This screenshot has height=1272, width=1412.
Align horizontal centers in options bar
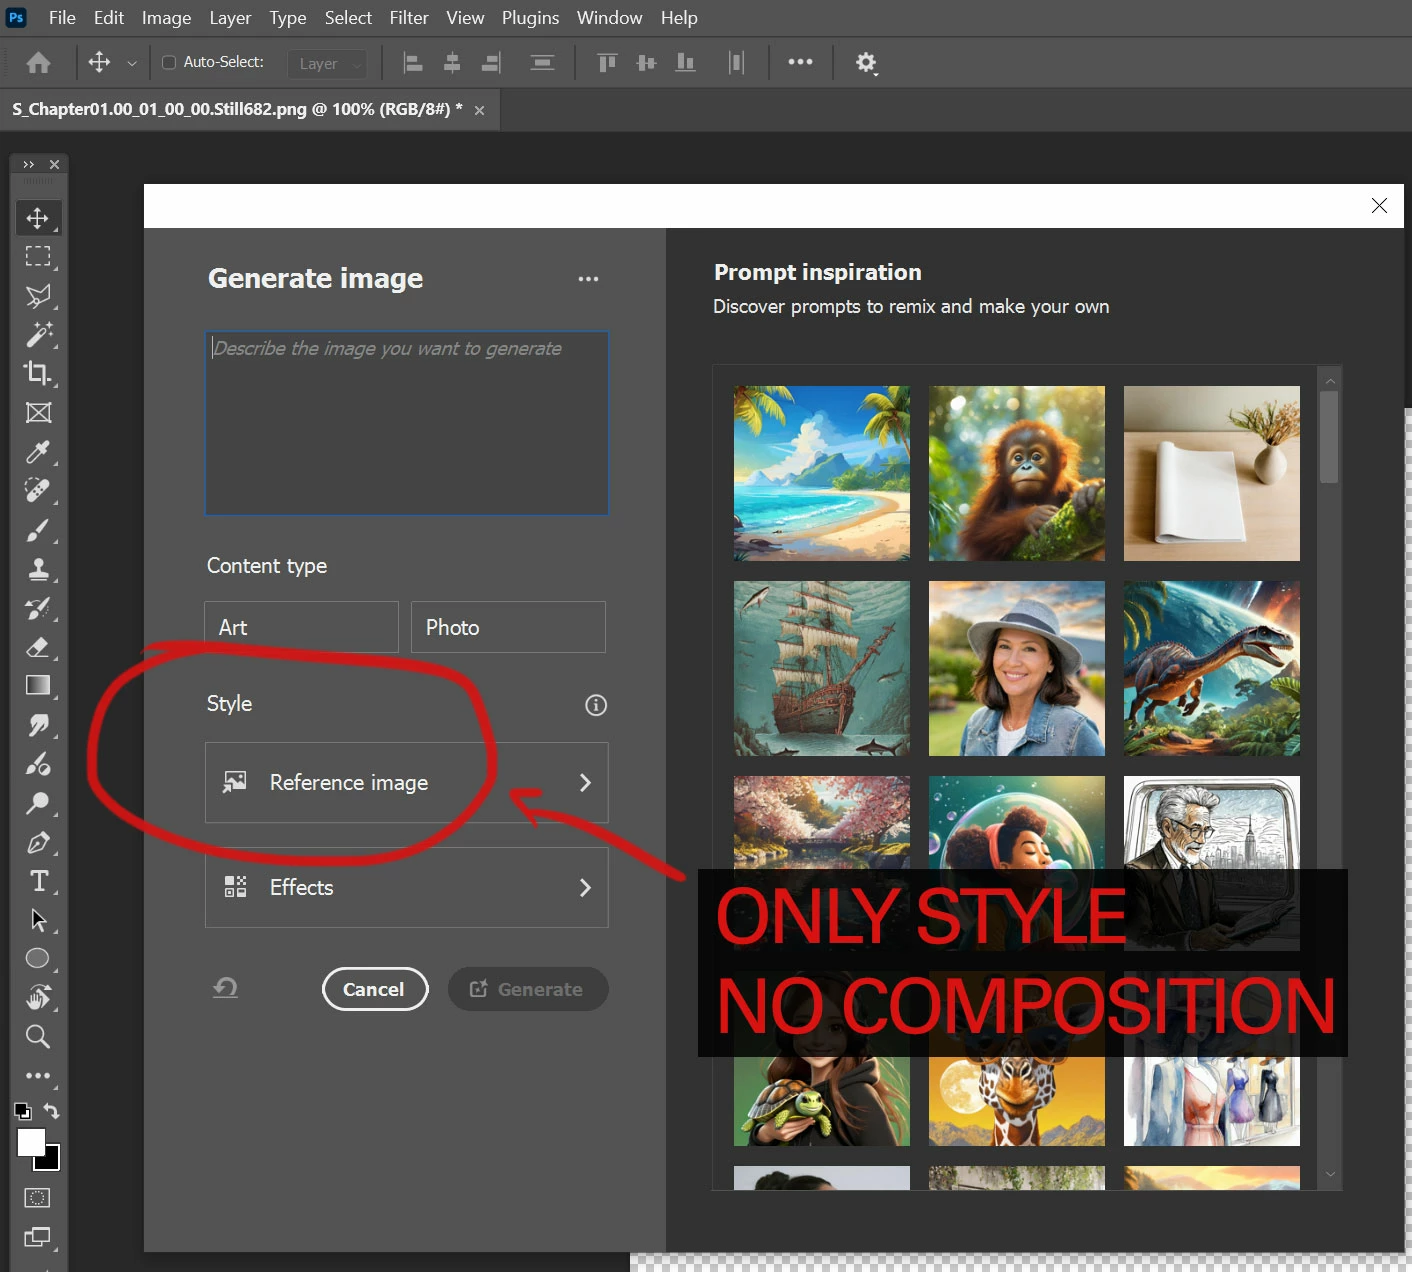452,63
